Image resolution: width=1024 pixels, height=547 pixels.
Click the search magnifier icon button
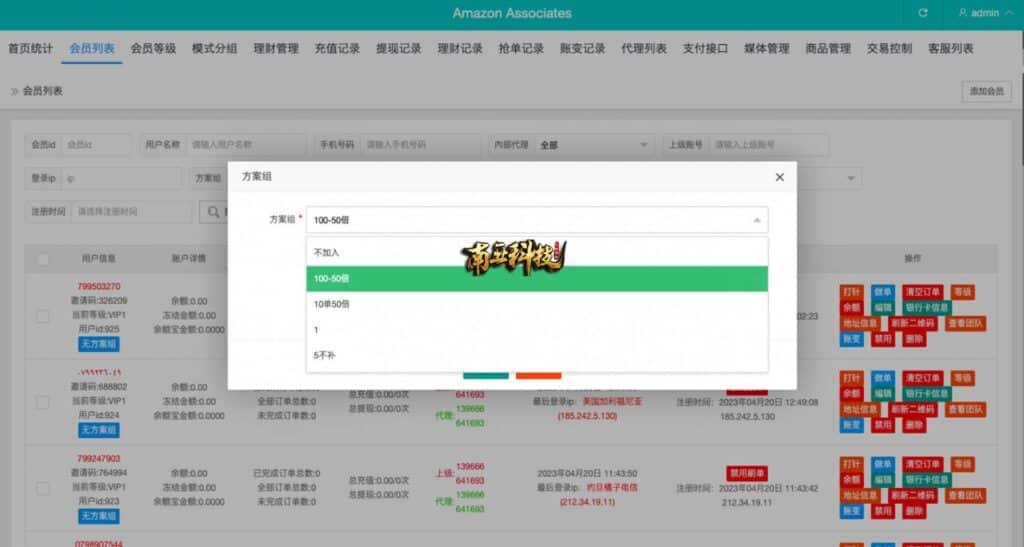(x=213, y=212)
